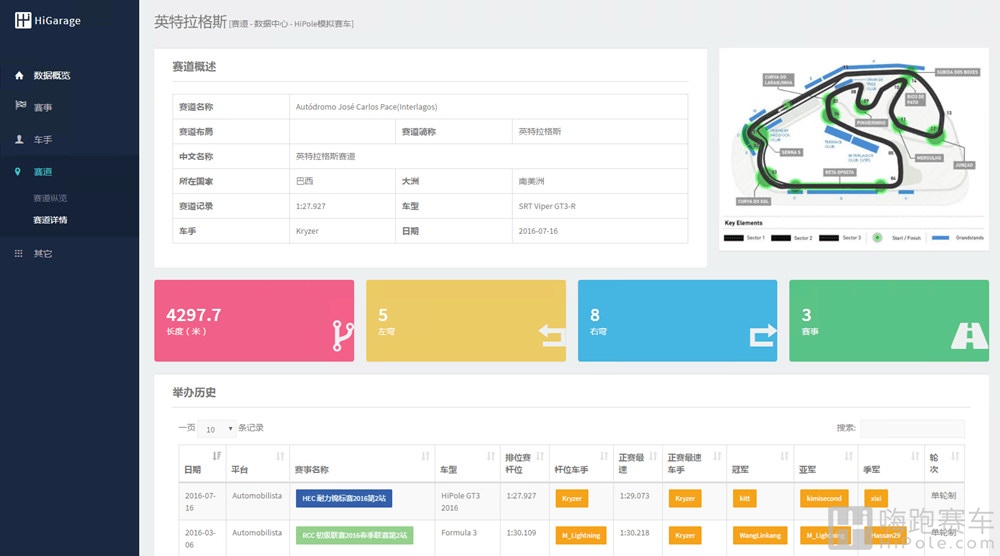Sort table by 正赛最速车手 column icon
This screenshot has height=556, width=1000.
(717, 456)
